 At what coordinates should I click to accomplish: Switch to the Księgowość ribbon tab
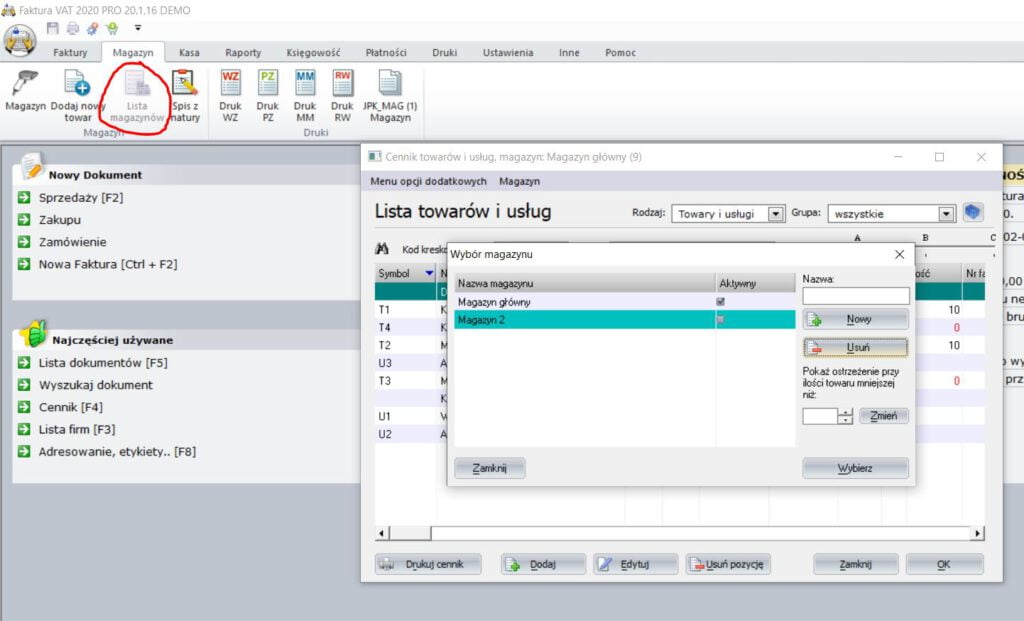point(313,53)
